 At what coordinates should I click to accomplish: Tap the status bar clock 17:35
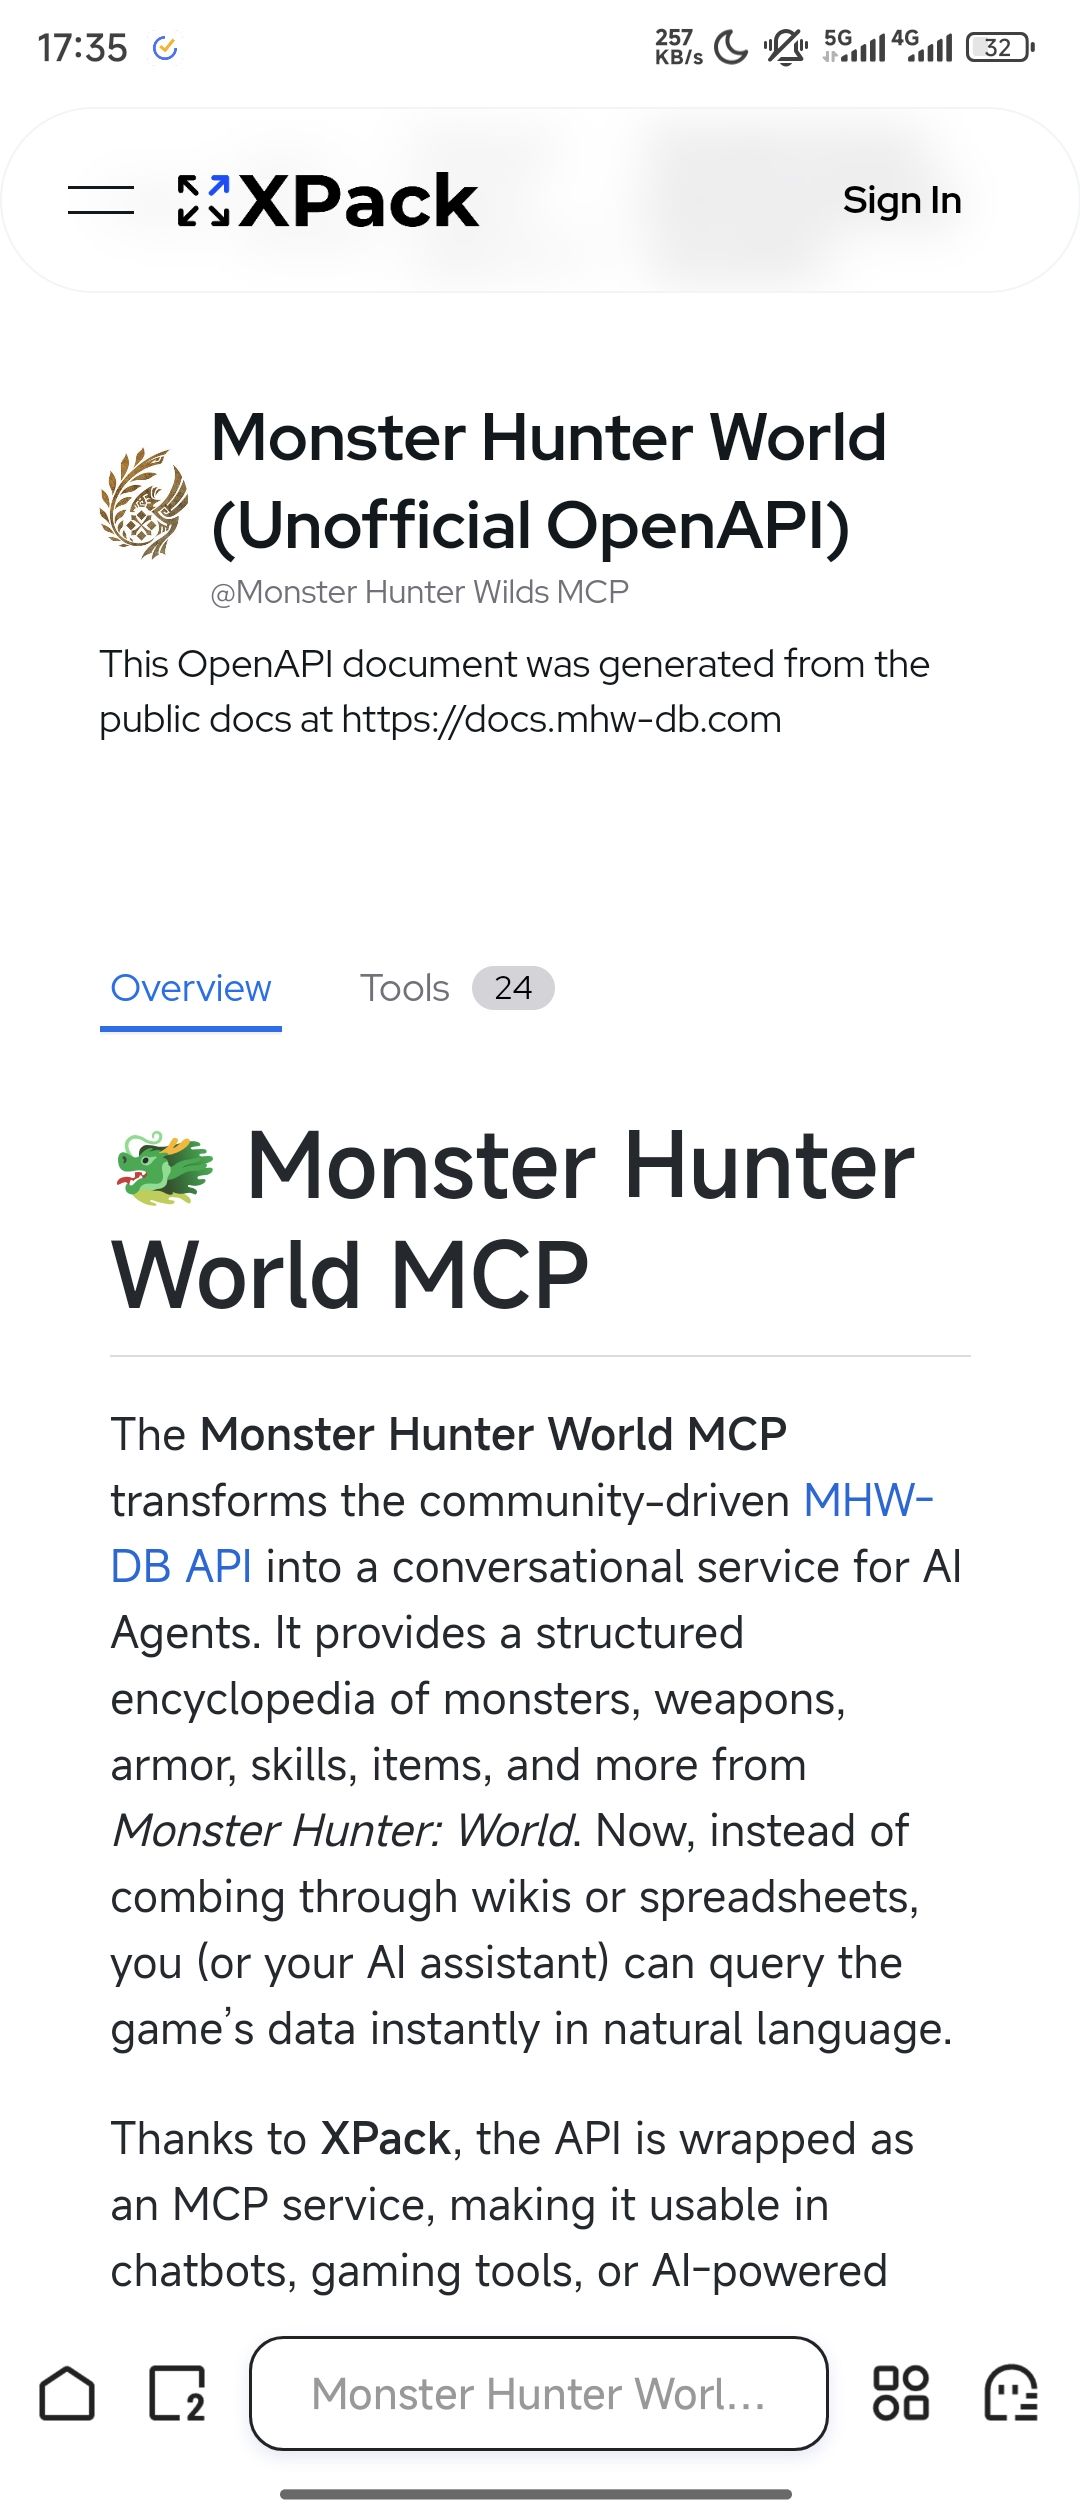tap(83, 48)
